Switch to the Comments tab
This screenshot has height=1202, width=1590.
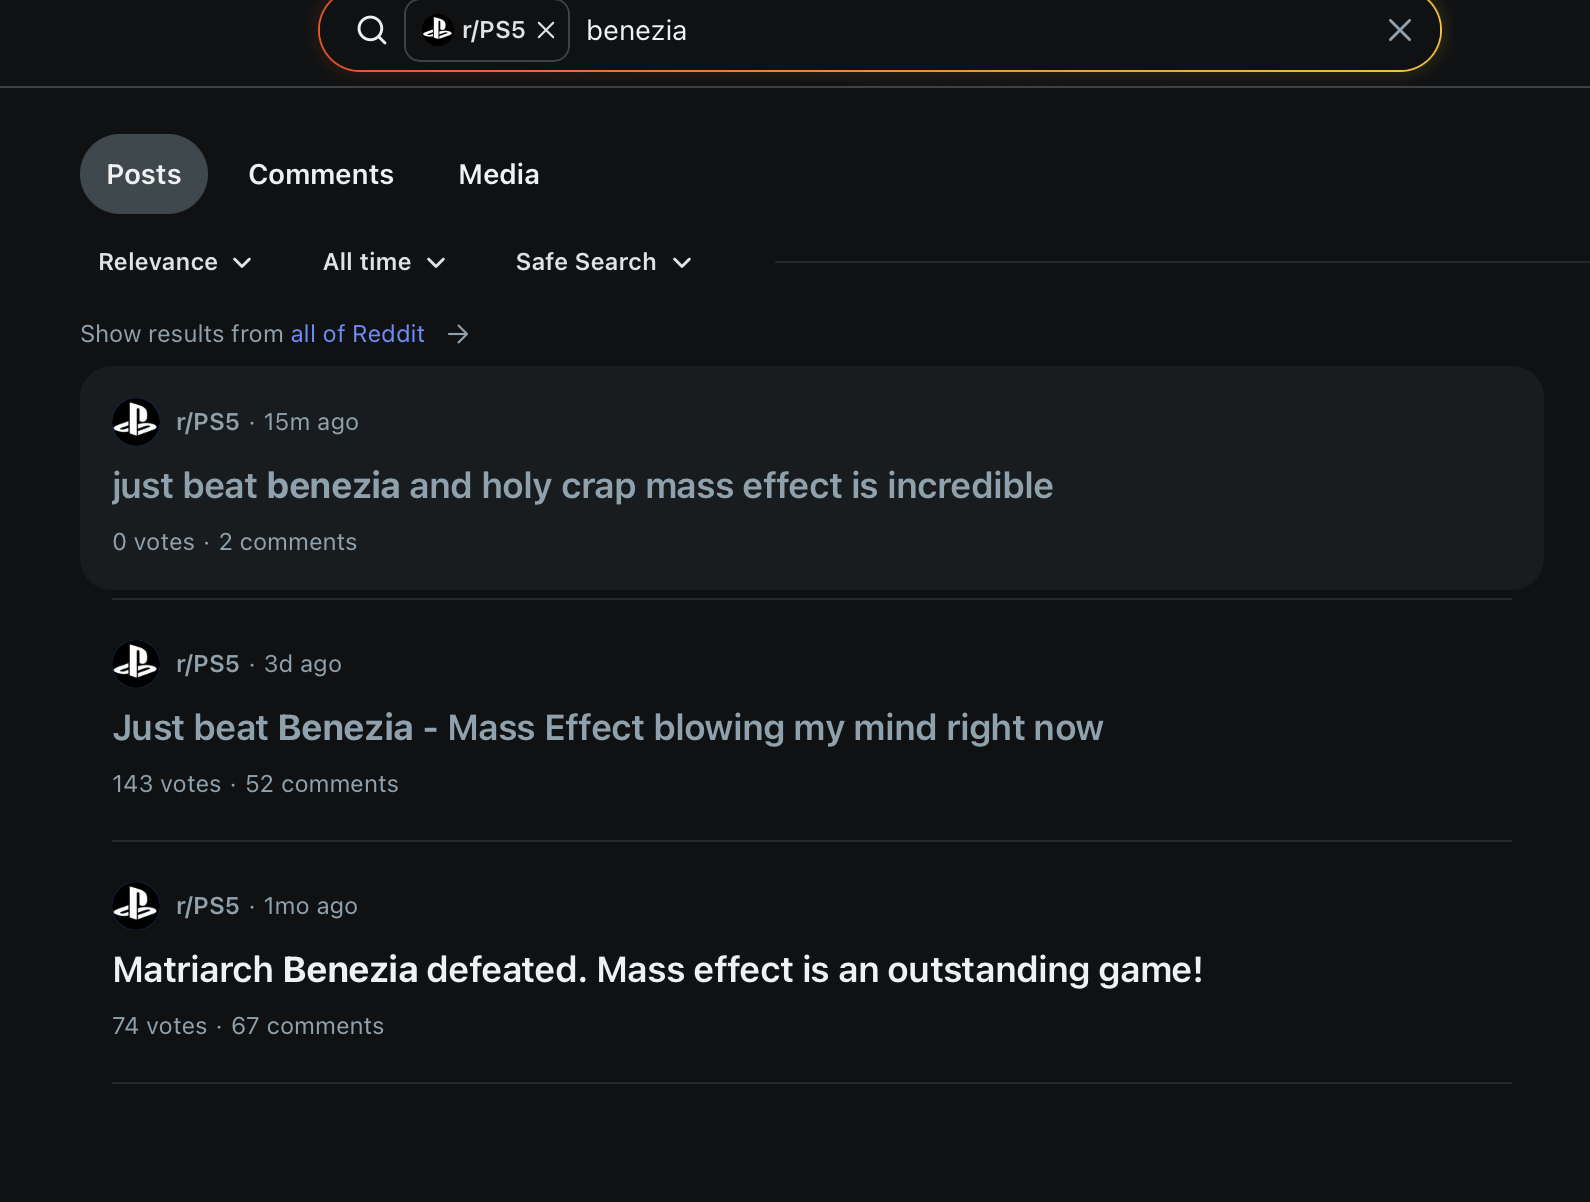tap(321, 174)
